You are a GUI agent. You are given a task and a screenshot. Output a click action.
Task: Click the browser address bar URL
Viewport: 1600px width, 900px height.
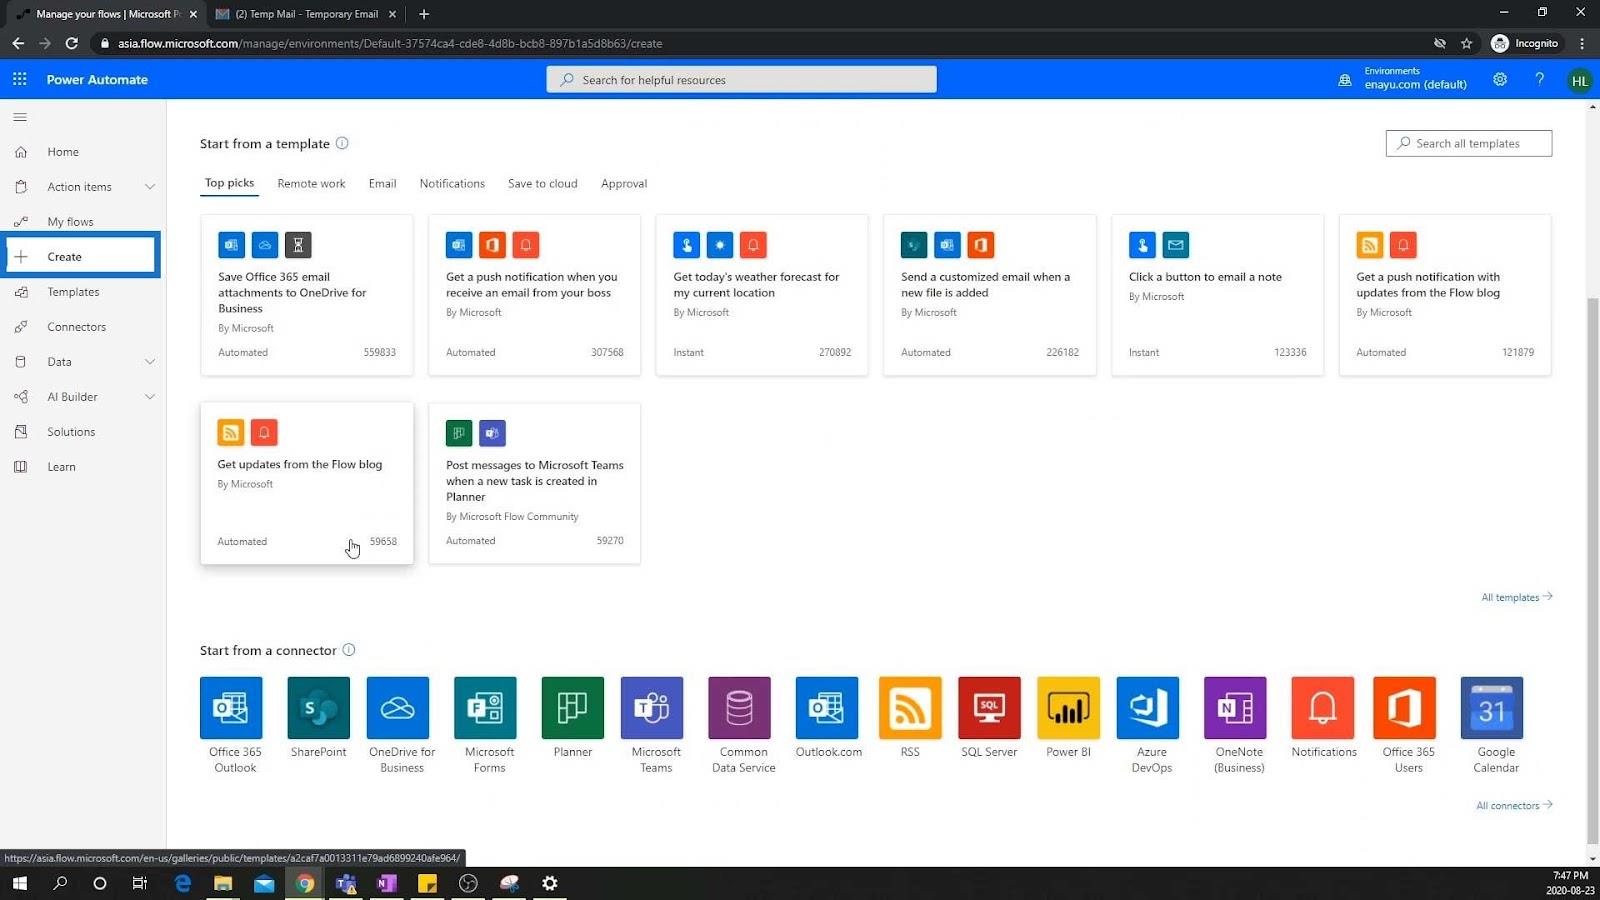pyautogui.click(x=390, y=43)
